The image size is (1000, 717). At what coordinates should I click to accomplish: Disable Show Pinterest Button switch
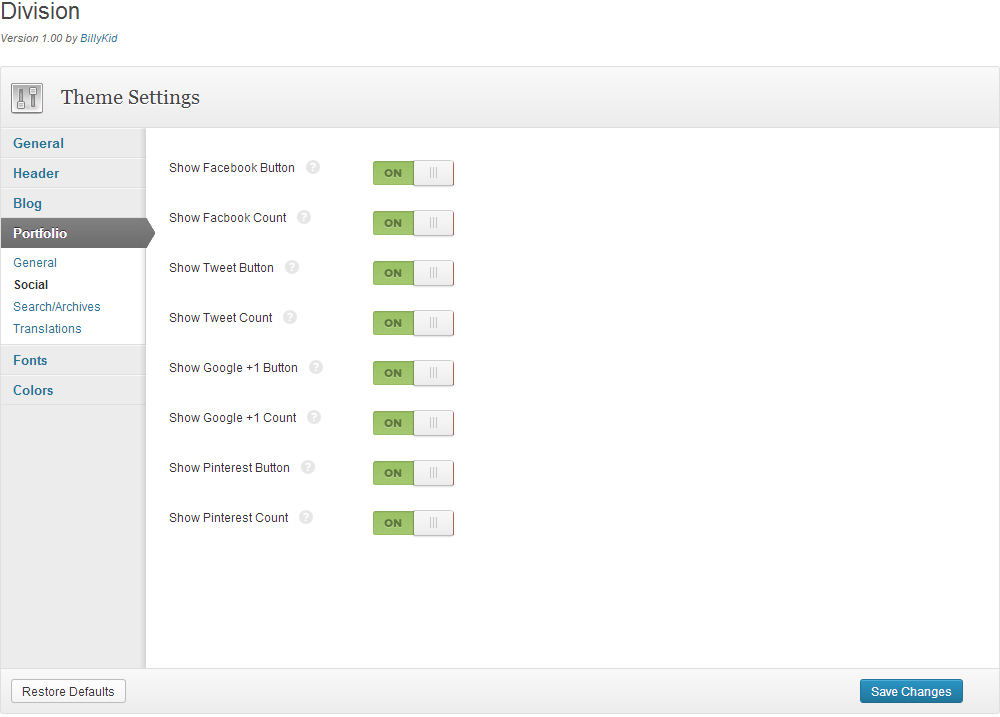pyautogui.click(x=413, y=473)
